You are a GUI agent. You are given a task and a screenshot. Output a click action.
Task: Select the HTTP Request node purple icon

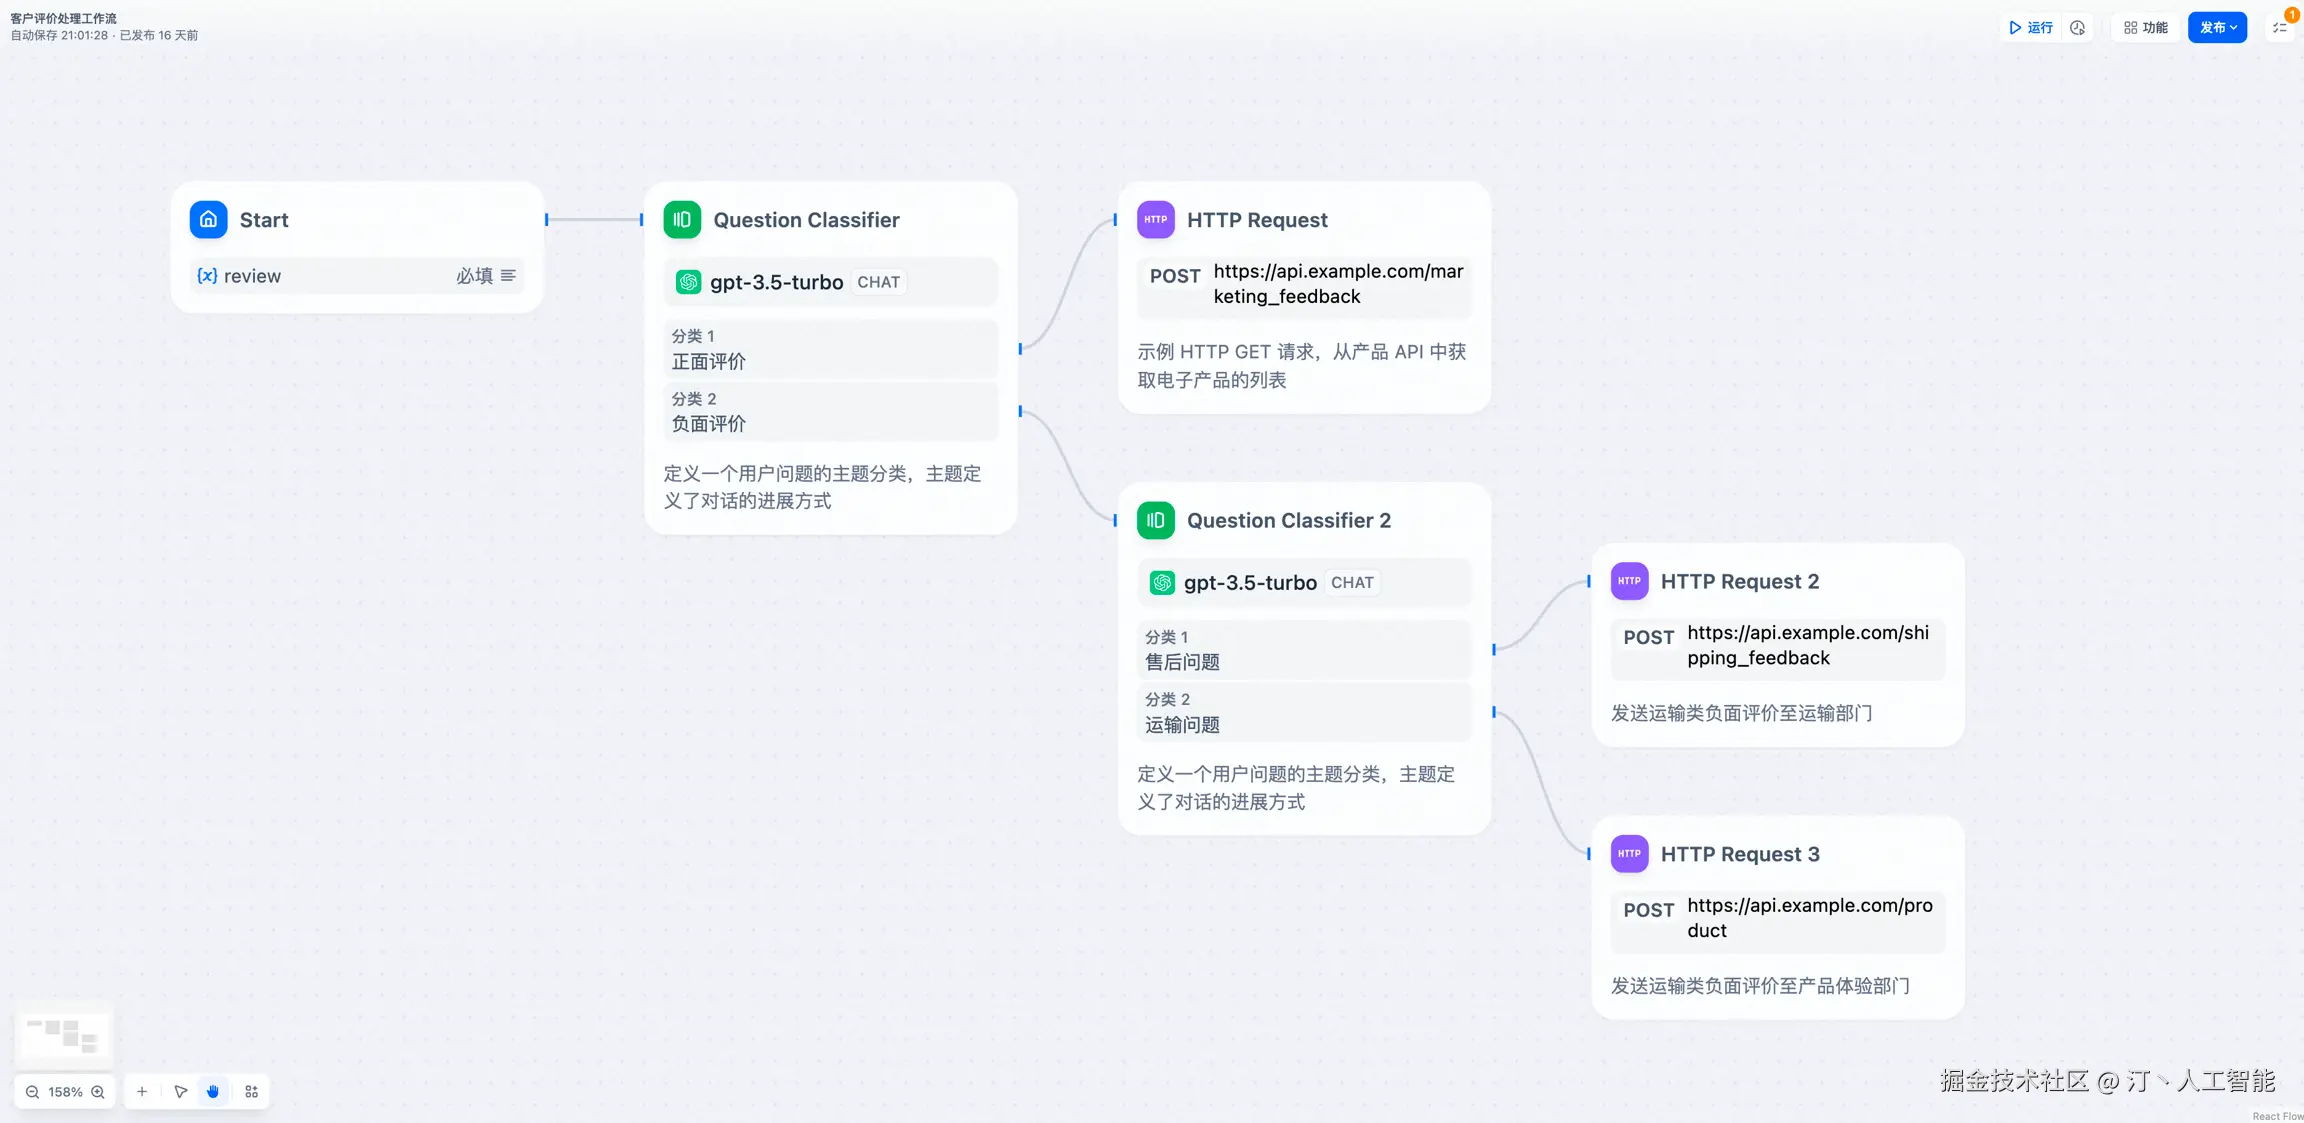click(x=1155, y=219)
